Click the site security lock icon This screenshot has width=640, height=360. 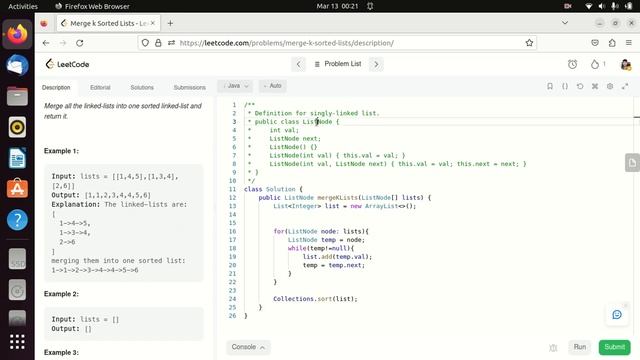coord(158,43)
